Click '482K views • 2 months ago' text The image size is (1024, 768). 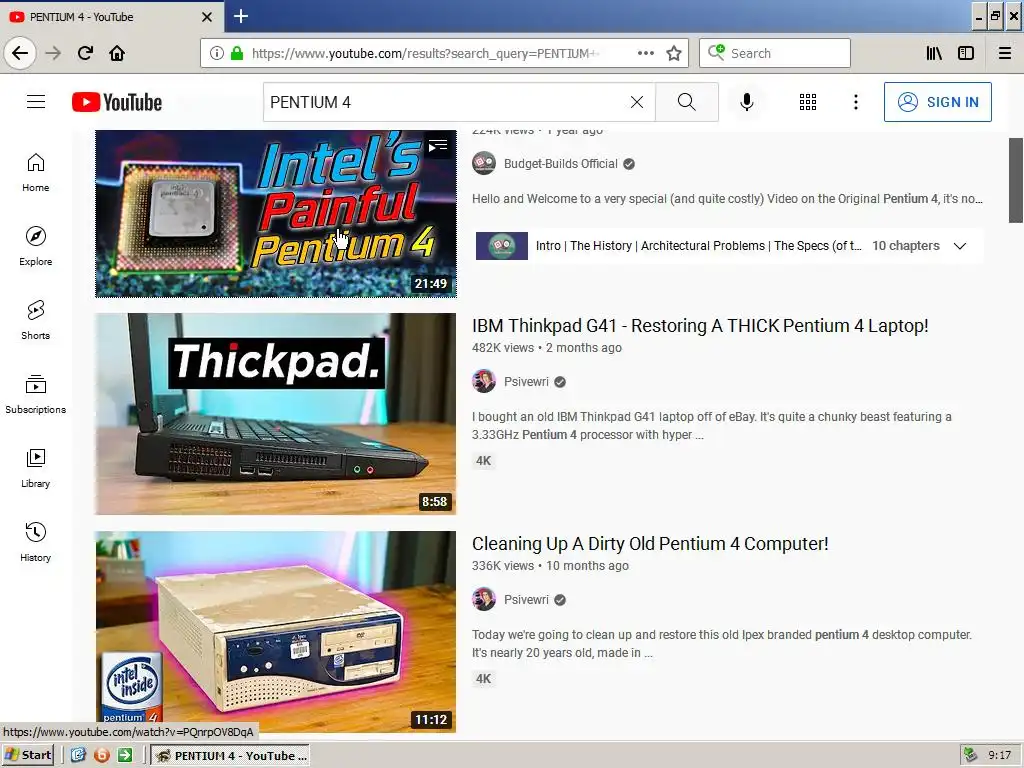pyautogui.click(x=547, y=348)
